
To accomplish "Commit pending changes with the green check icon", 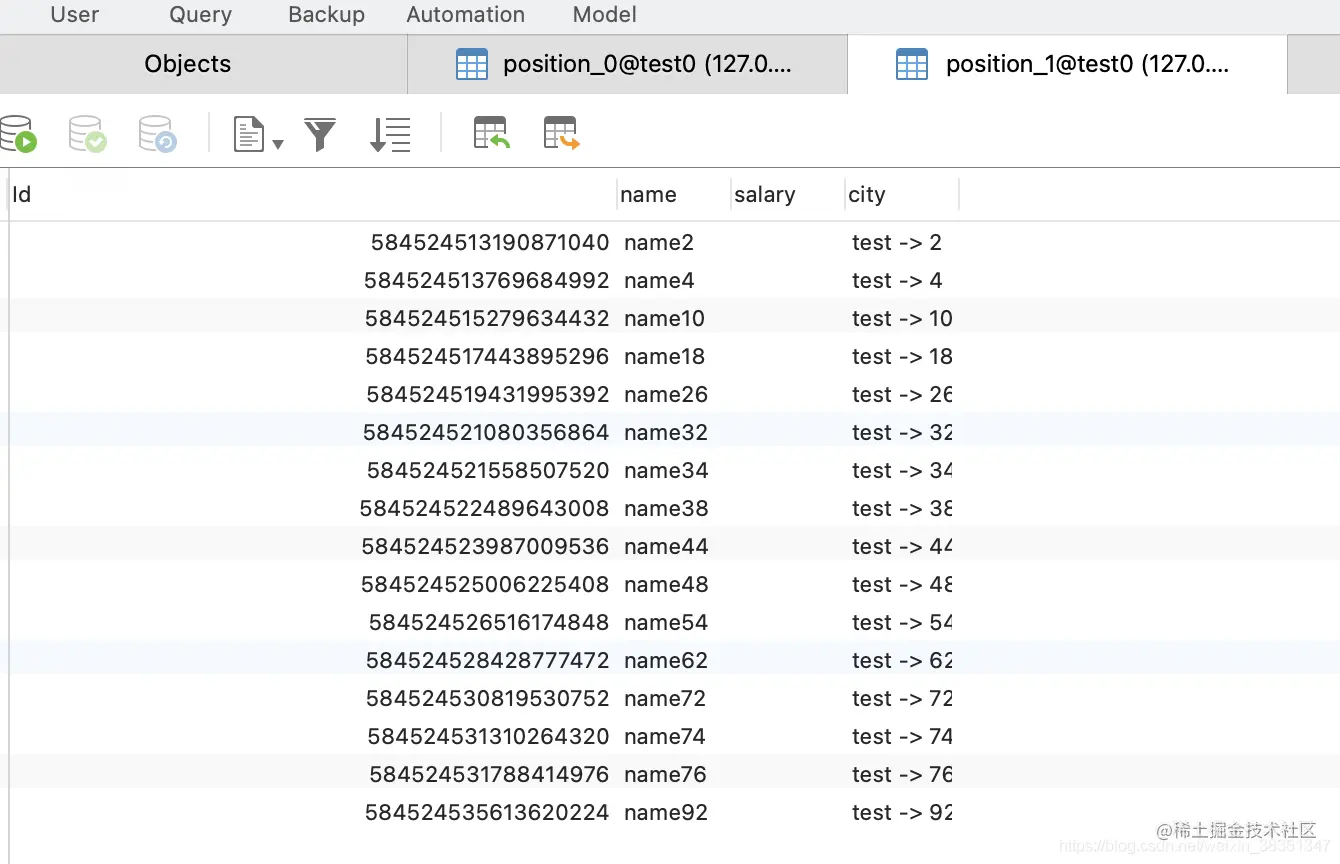I will click(x=87, y=133).
